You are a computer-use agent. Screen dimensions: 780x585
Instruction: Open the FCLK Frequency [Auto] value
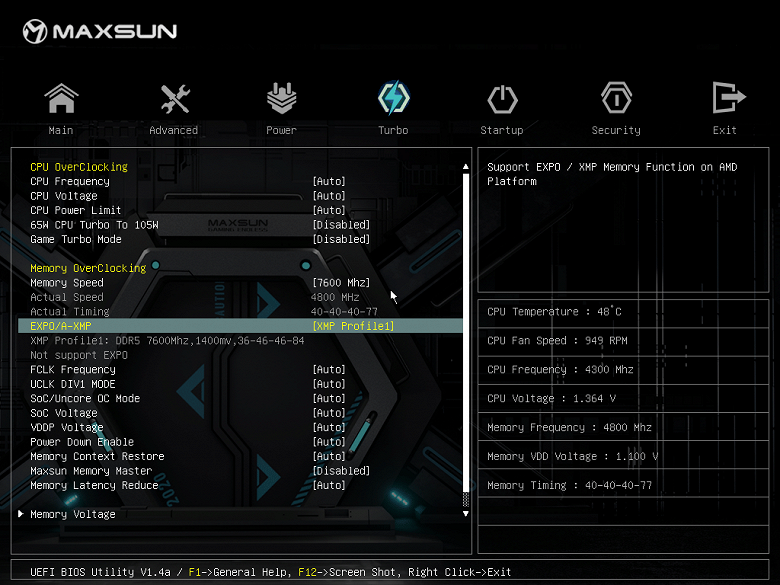pos(329,370)
